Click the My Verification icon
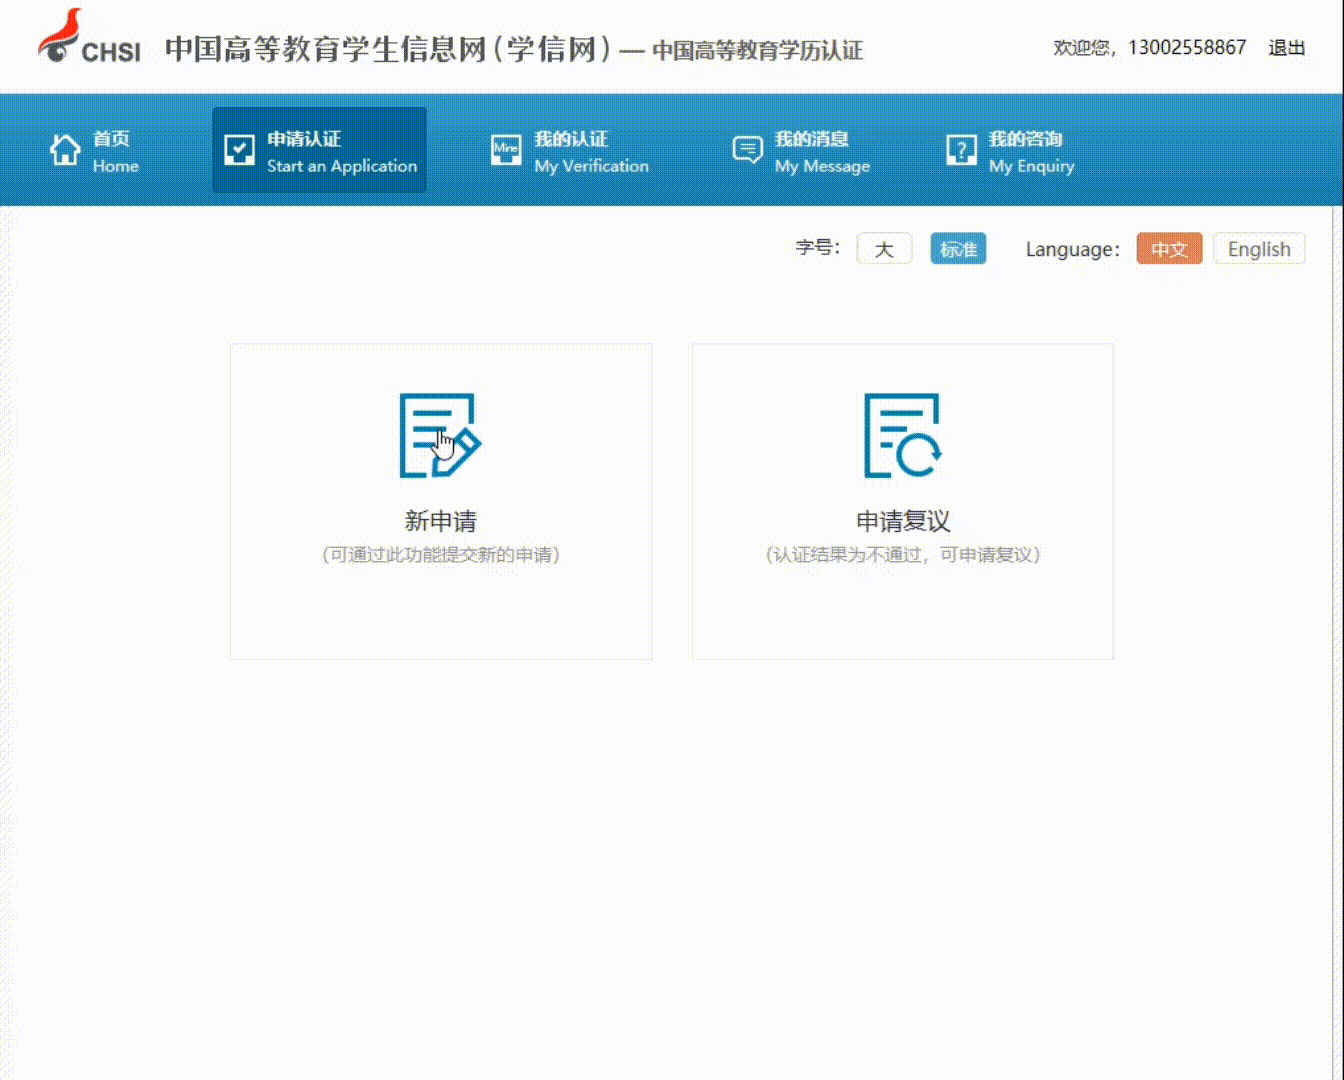This screenshot has width=1344, height=1080. (506, 150)
